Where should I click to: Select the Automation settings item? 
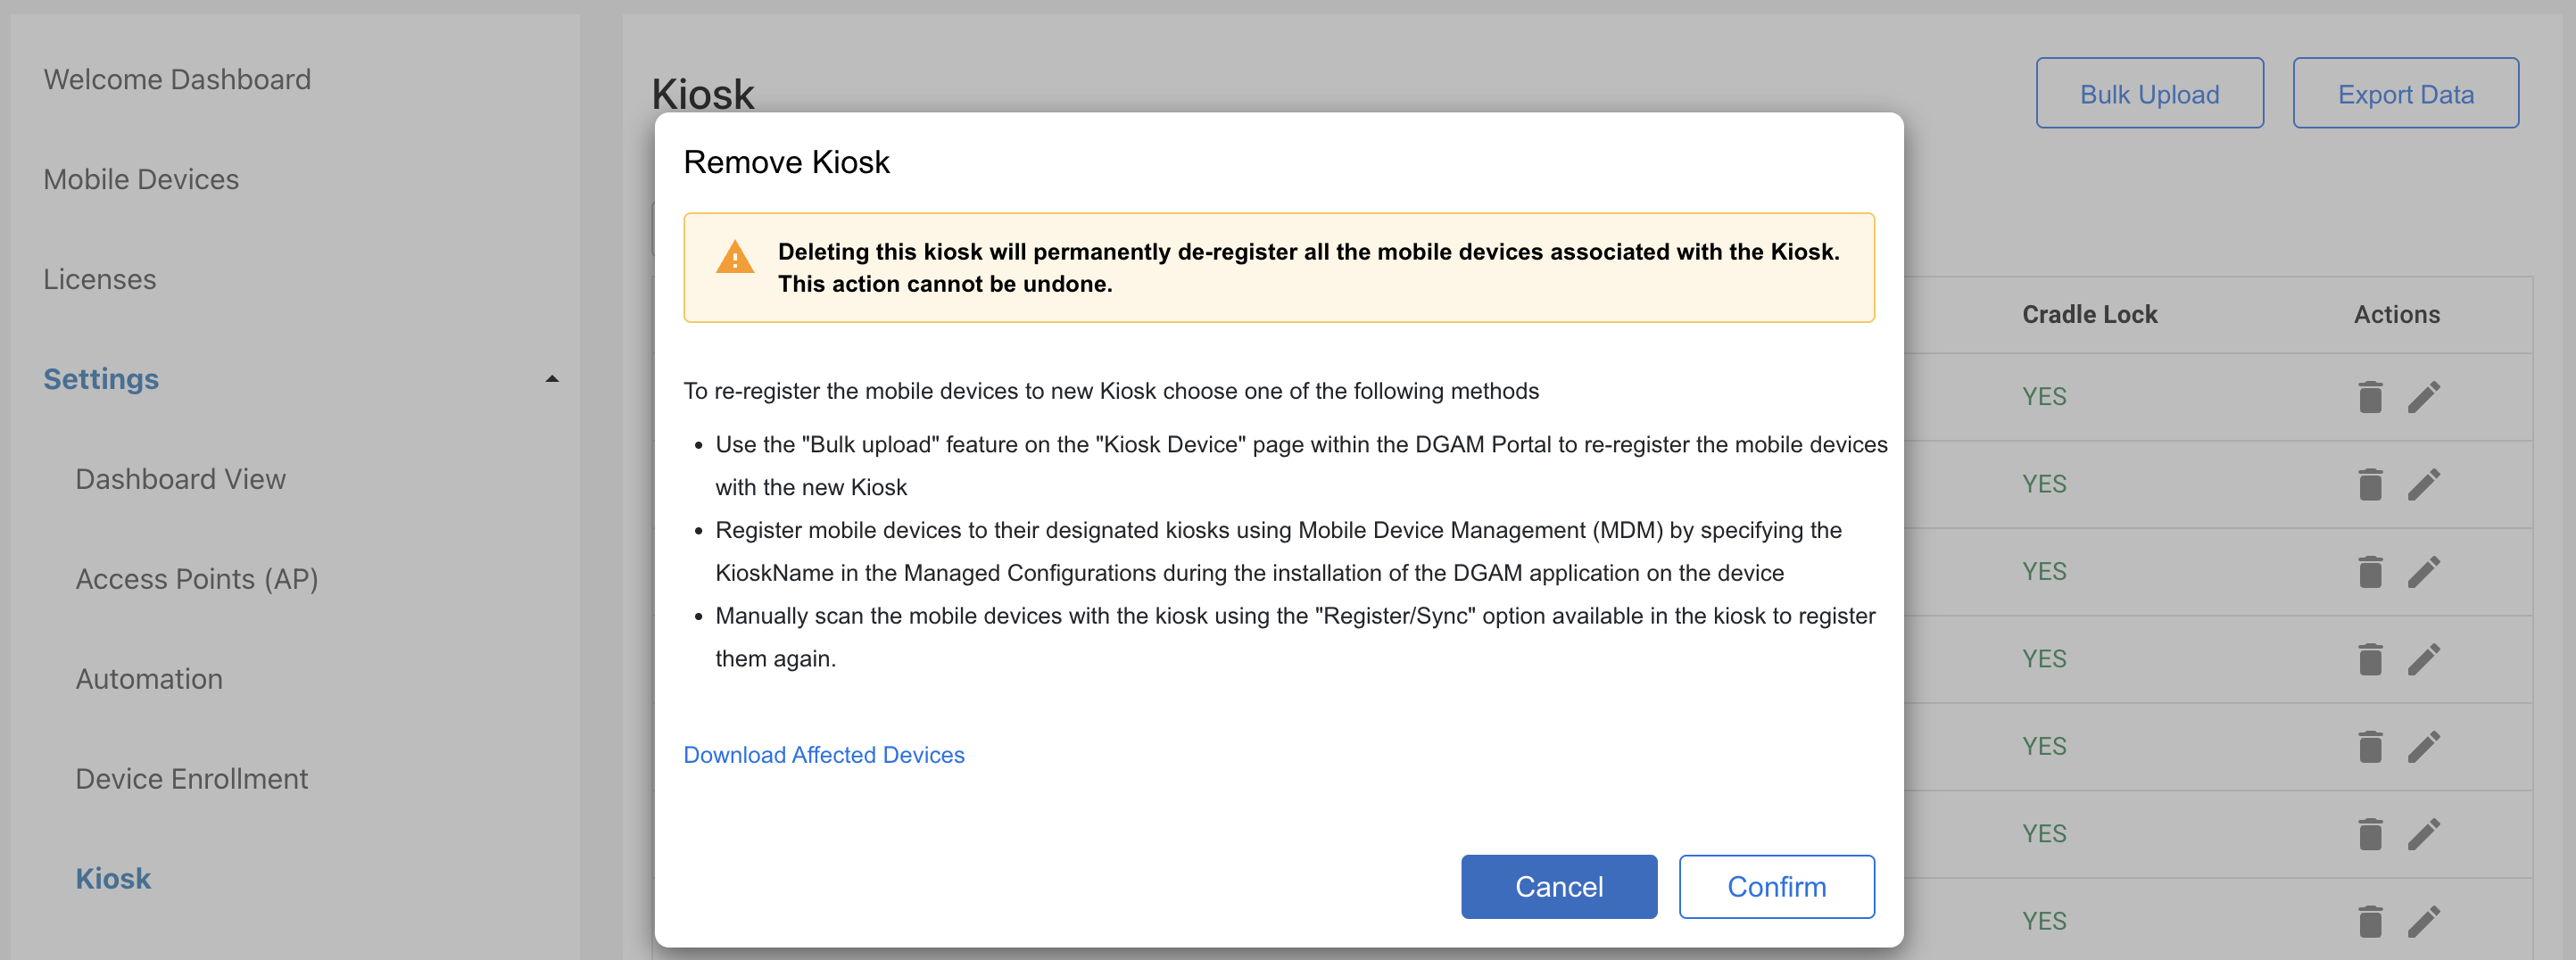(149, 679)
